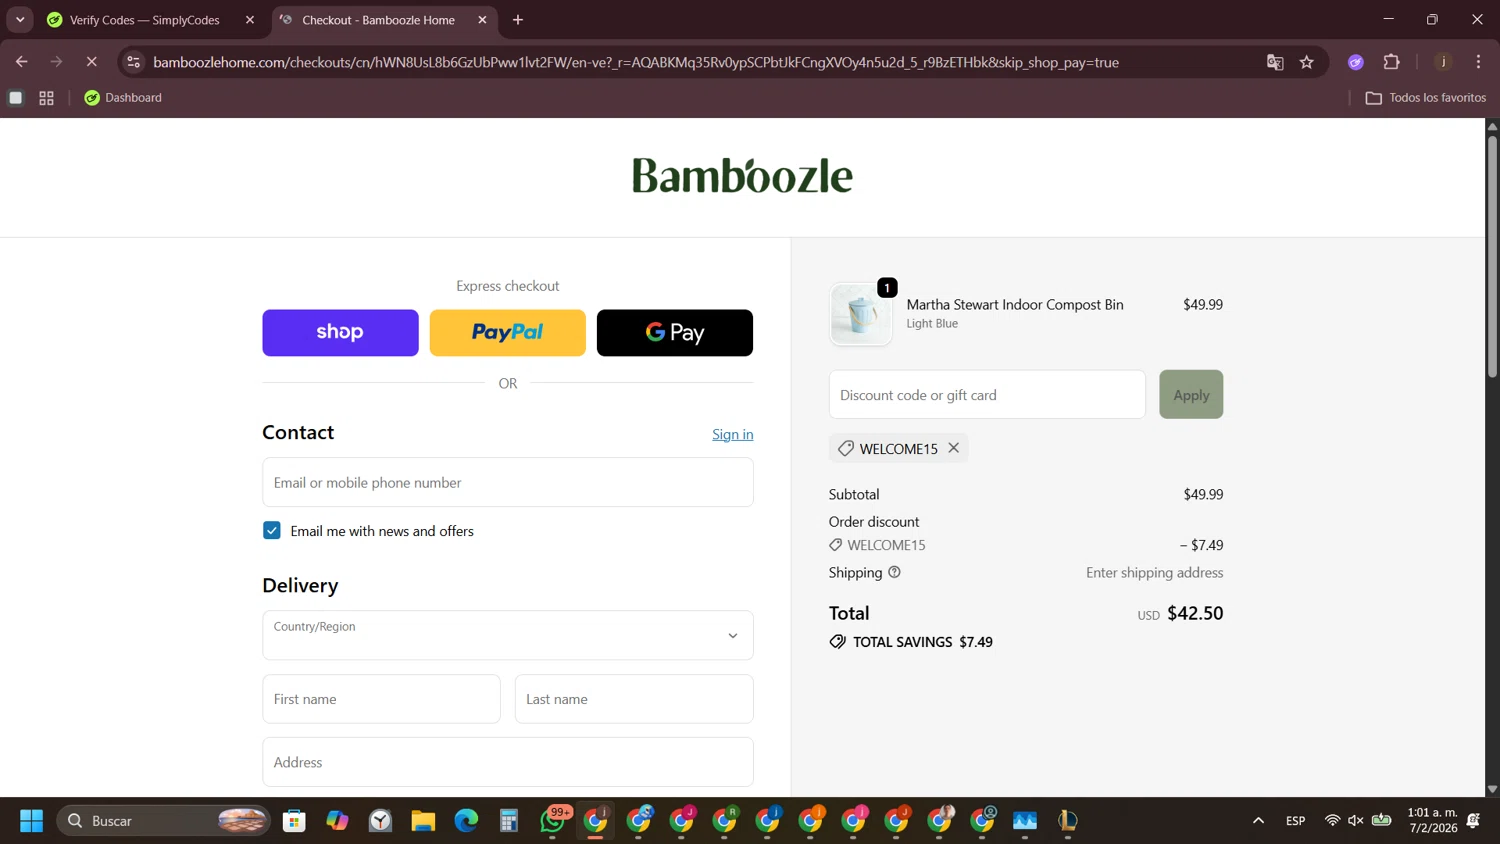Click the Sign in link

733,434
